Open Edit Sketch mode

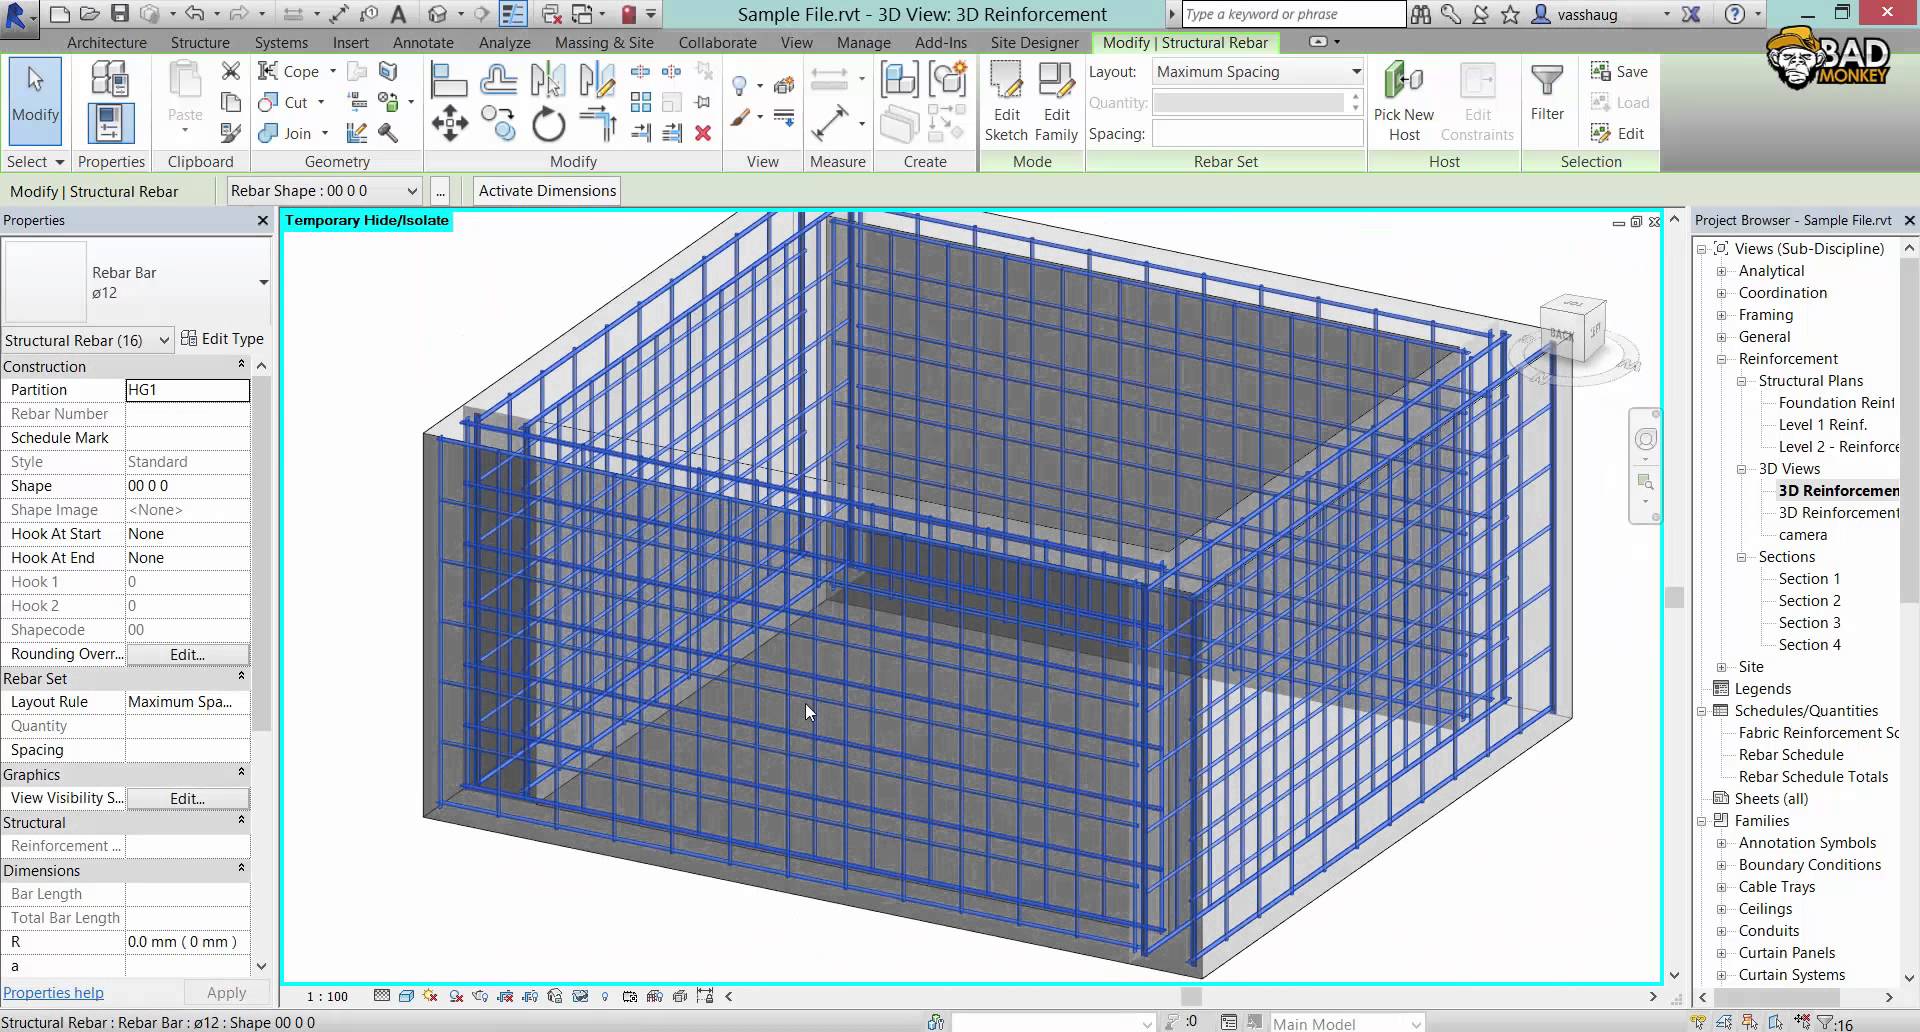pos(1006,101)
